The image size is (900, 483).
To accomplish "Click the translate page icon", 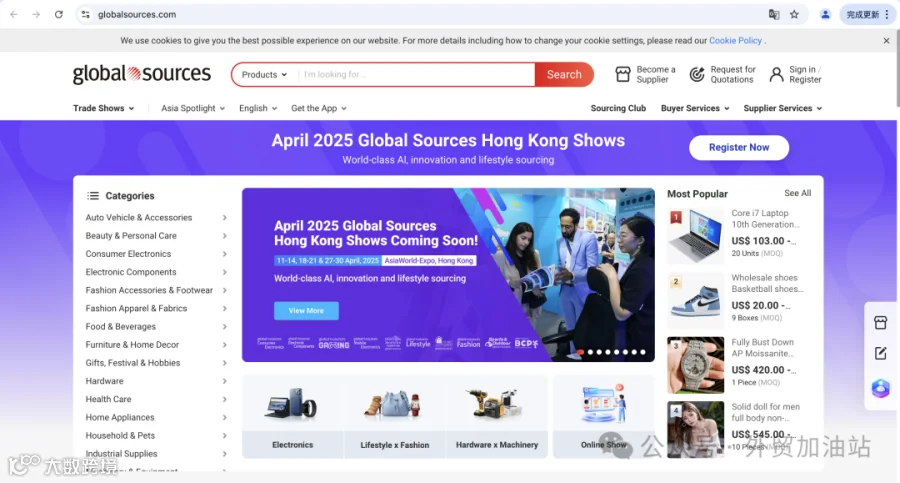I will coord(774,14).
